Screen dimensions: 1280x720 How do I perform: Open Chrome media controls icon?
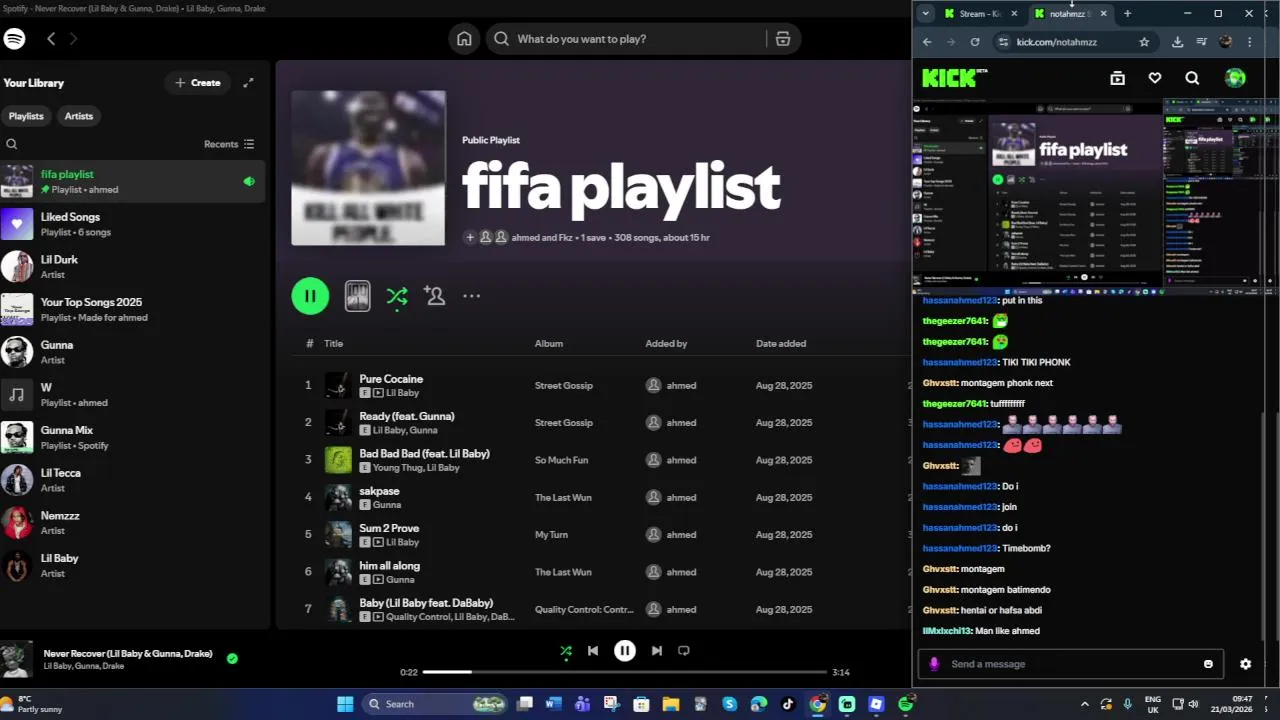pos(1201,42)
